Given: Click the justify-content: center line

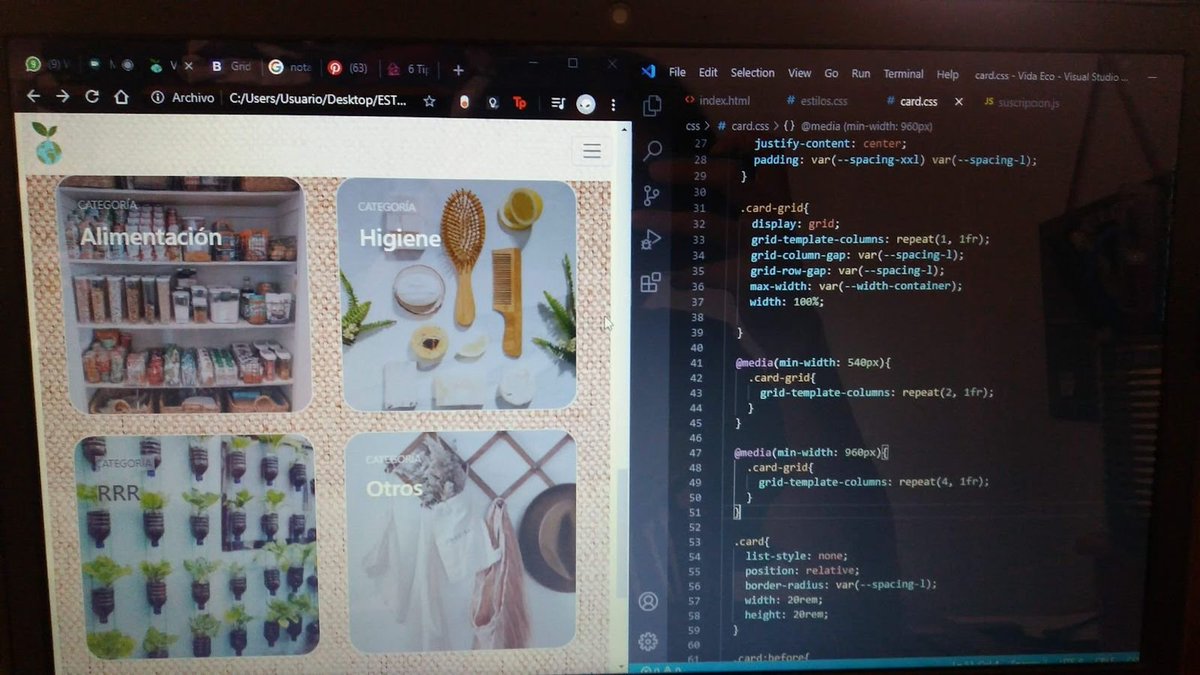Looking at the screenshot, I should 829,143.
